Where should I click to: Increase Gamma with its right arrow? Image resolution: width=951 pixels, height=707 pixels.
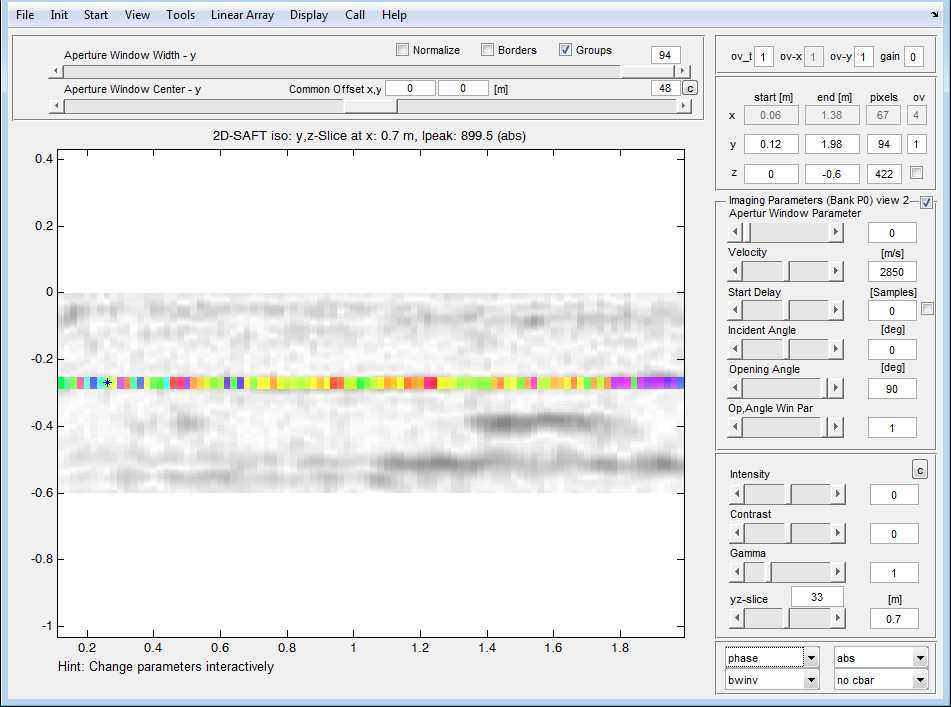click(x=838, y=572)
